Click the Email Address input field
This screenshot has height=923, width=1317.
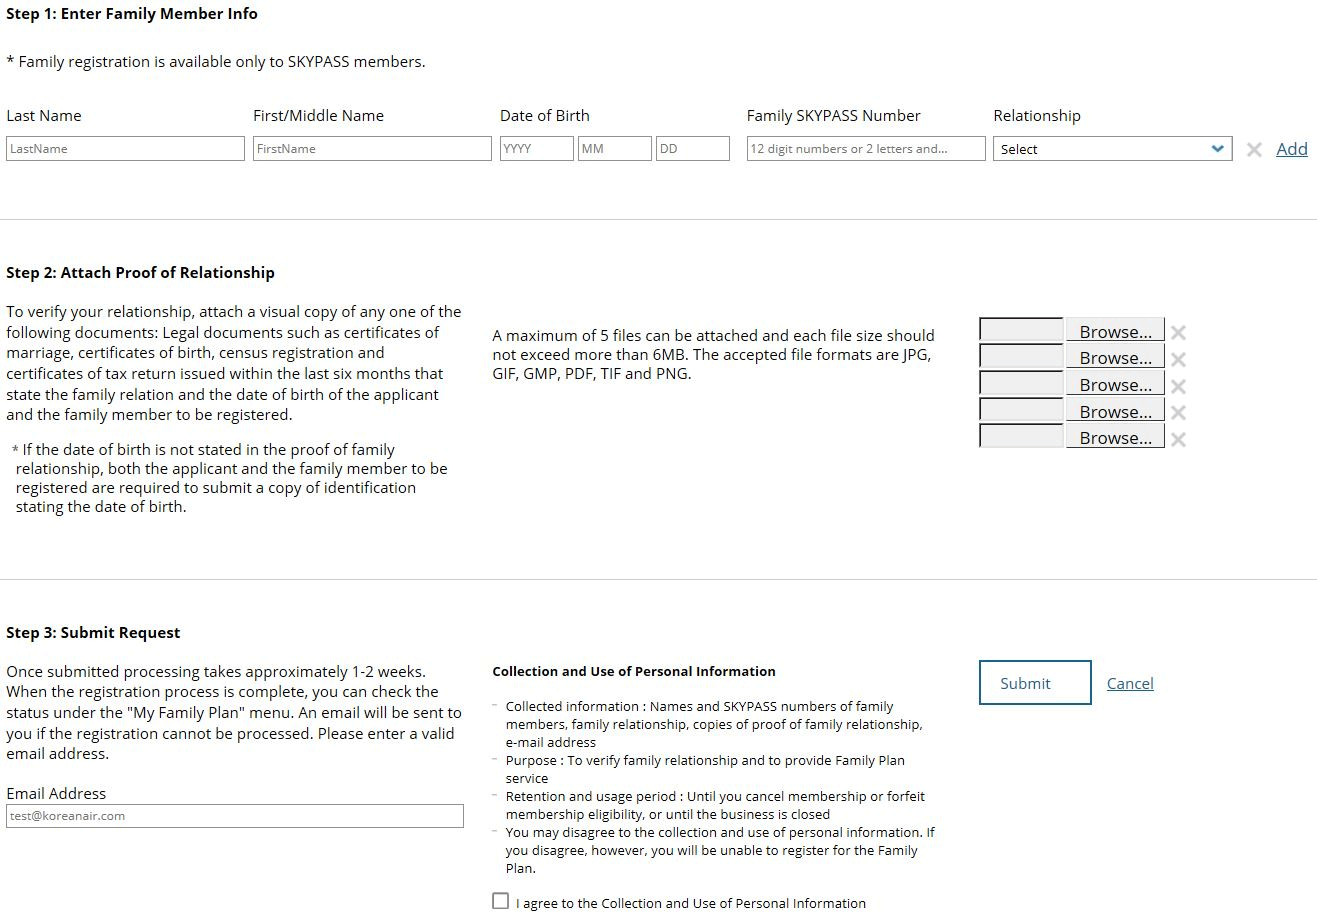click(235, 816)
